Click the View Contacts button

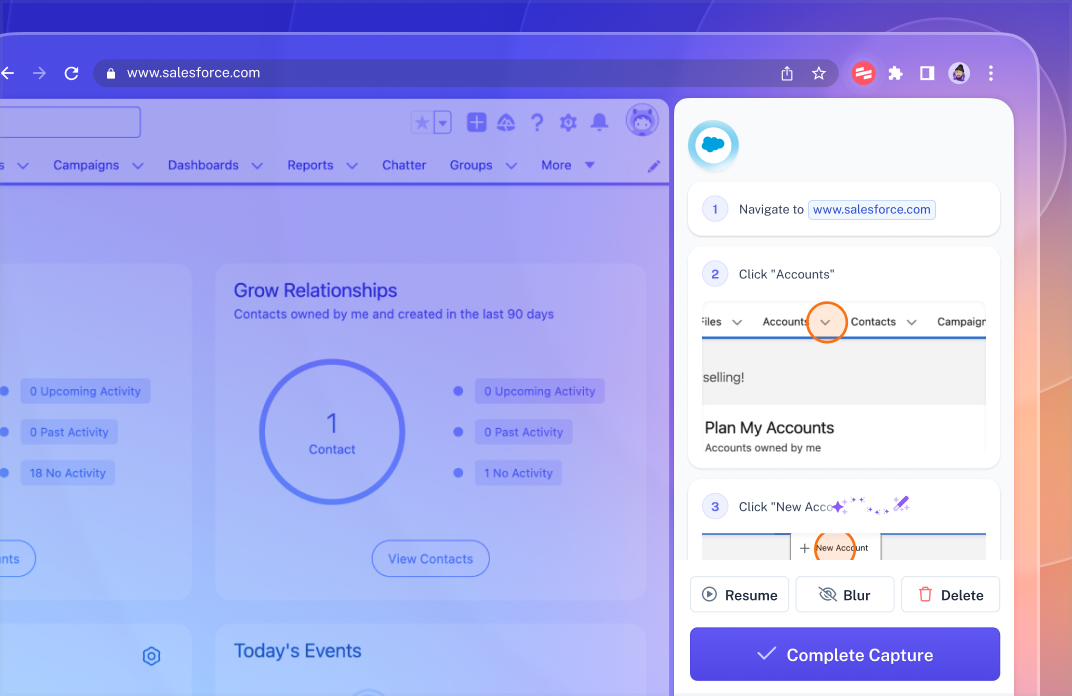431,559
